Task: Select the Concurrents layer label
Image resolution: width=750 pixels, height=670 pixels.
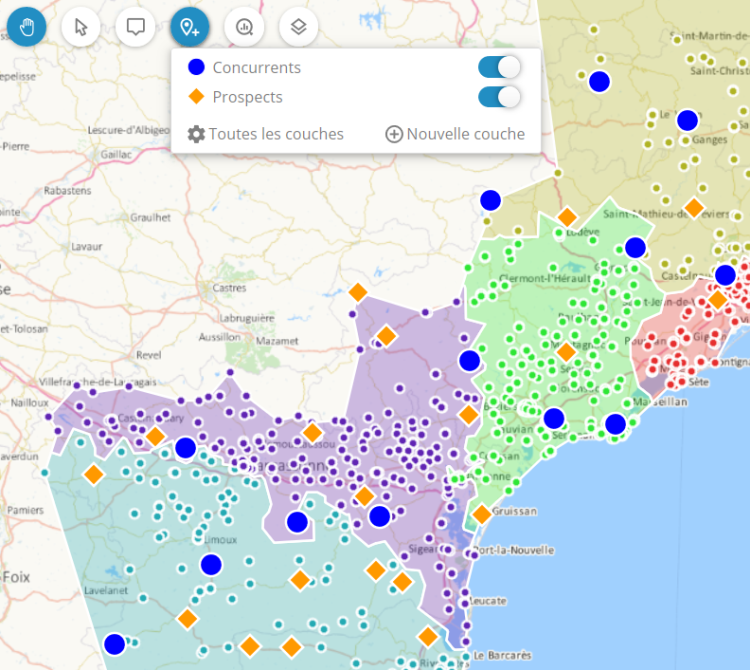Action: 256,68
